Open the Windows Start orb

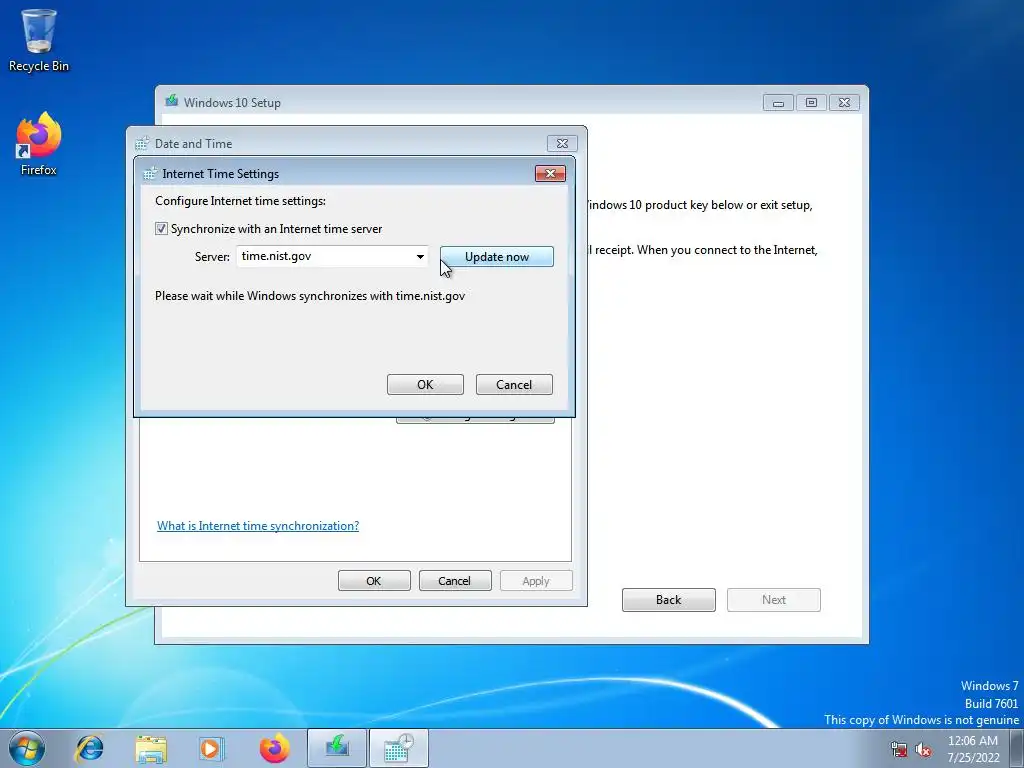(x=27, y=748)
